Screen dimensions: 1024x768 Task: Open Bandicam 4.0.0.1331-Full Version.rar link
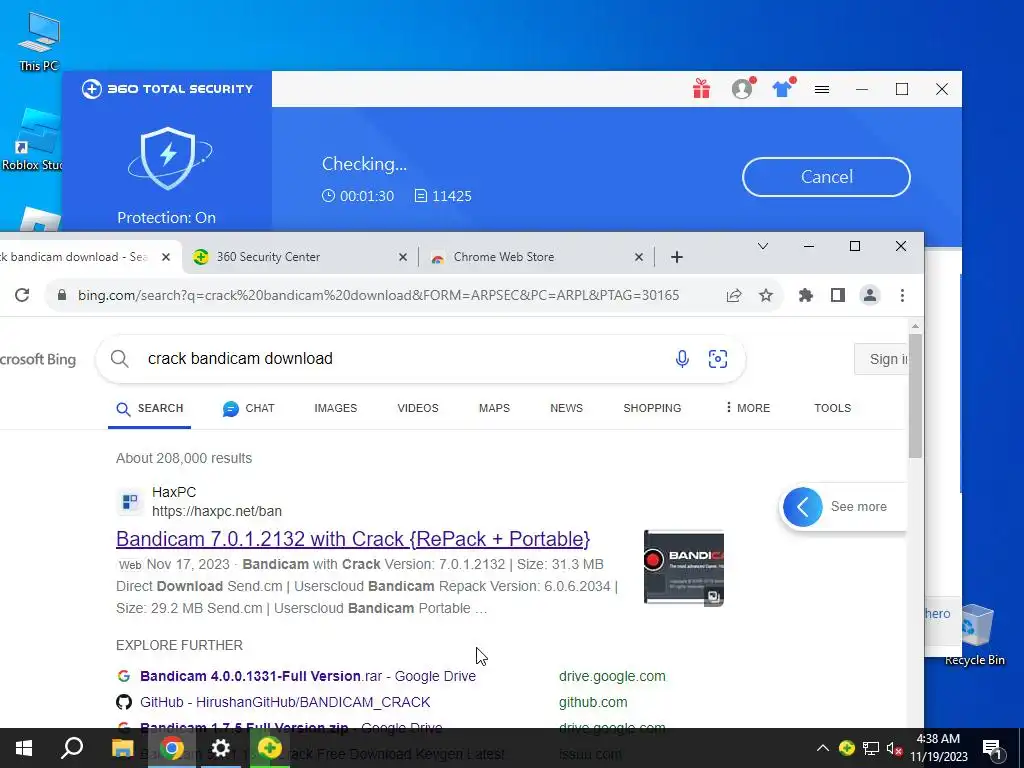pyautogui.click(x=308, y=677)
